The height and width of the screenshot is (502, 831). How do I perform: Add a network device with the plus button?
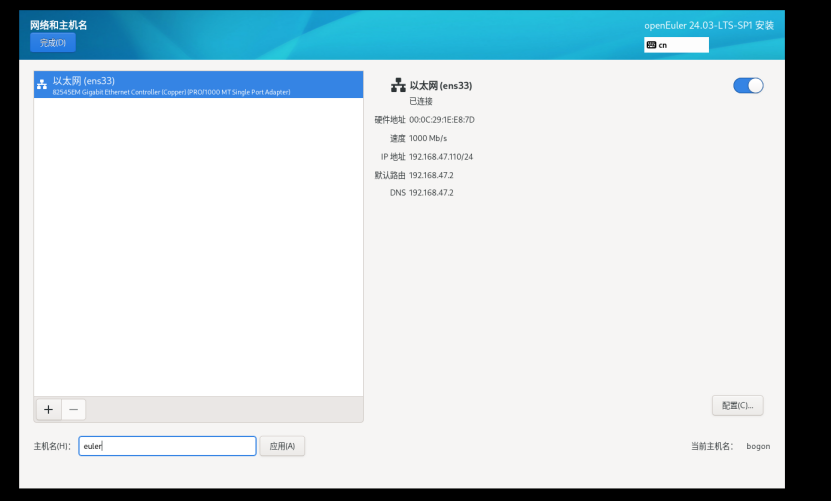pos(48,409)
